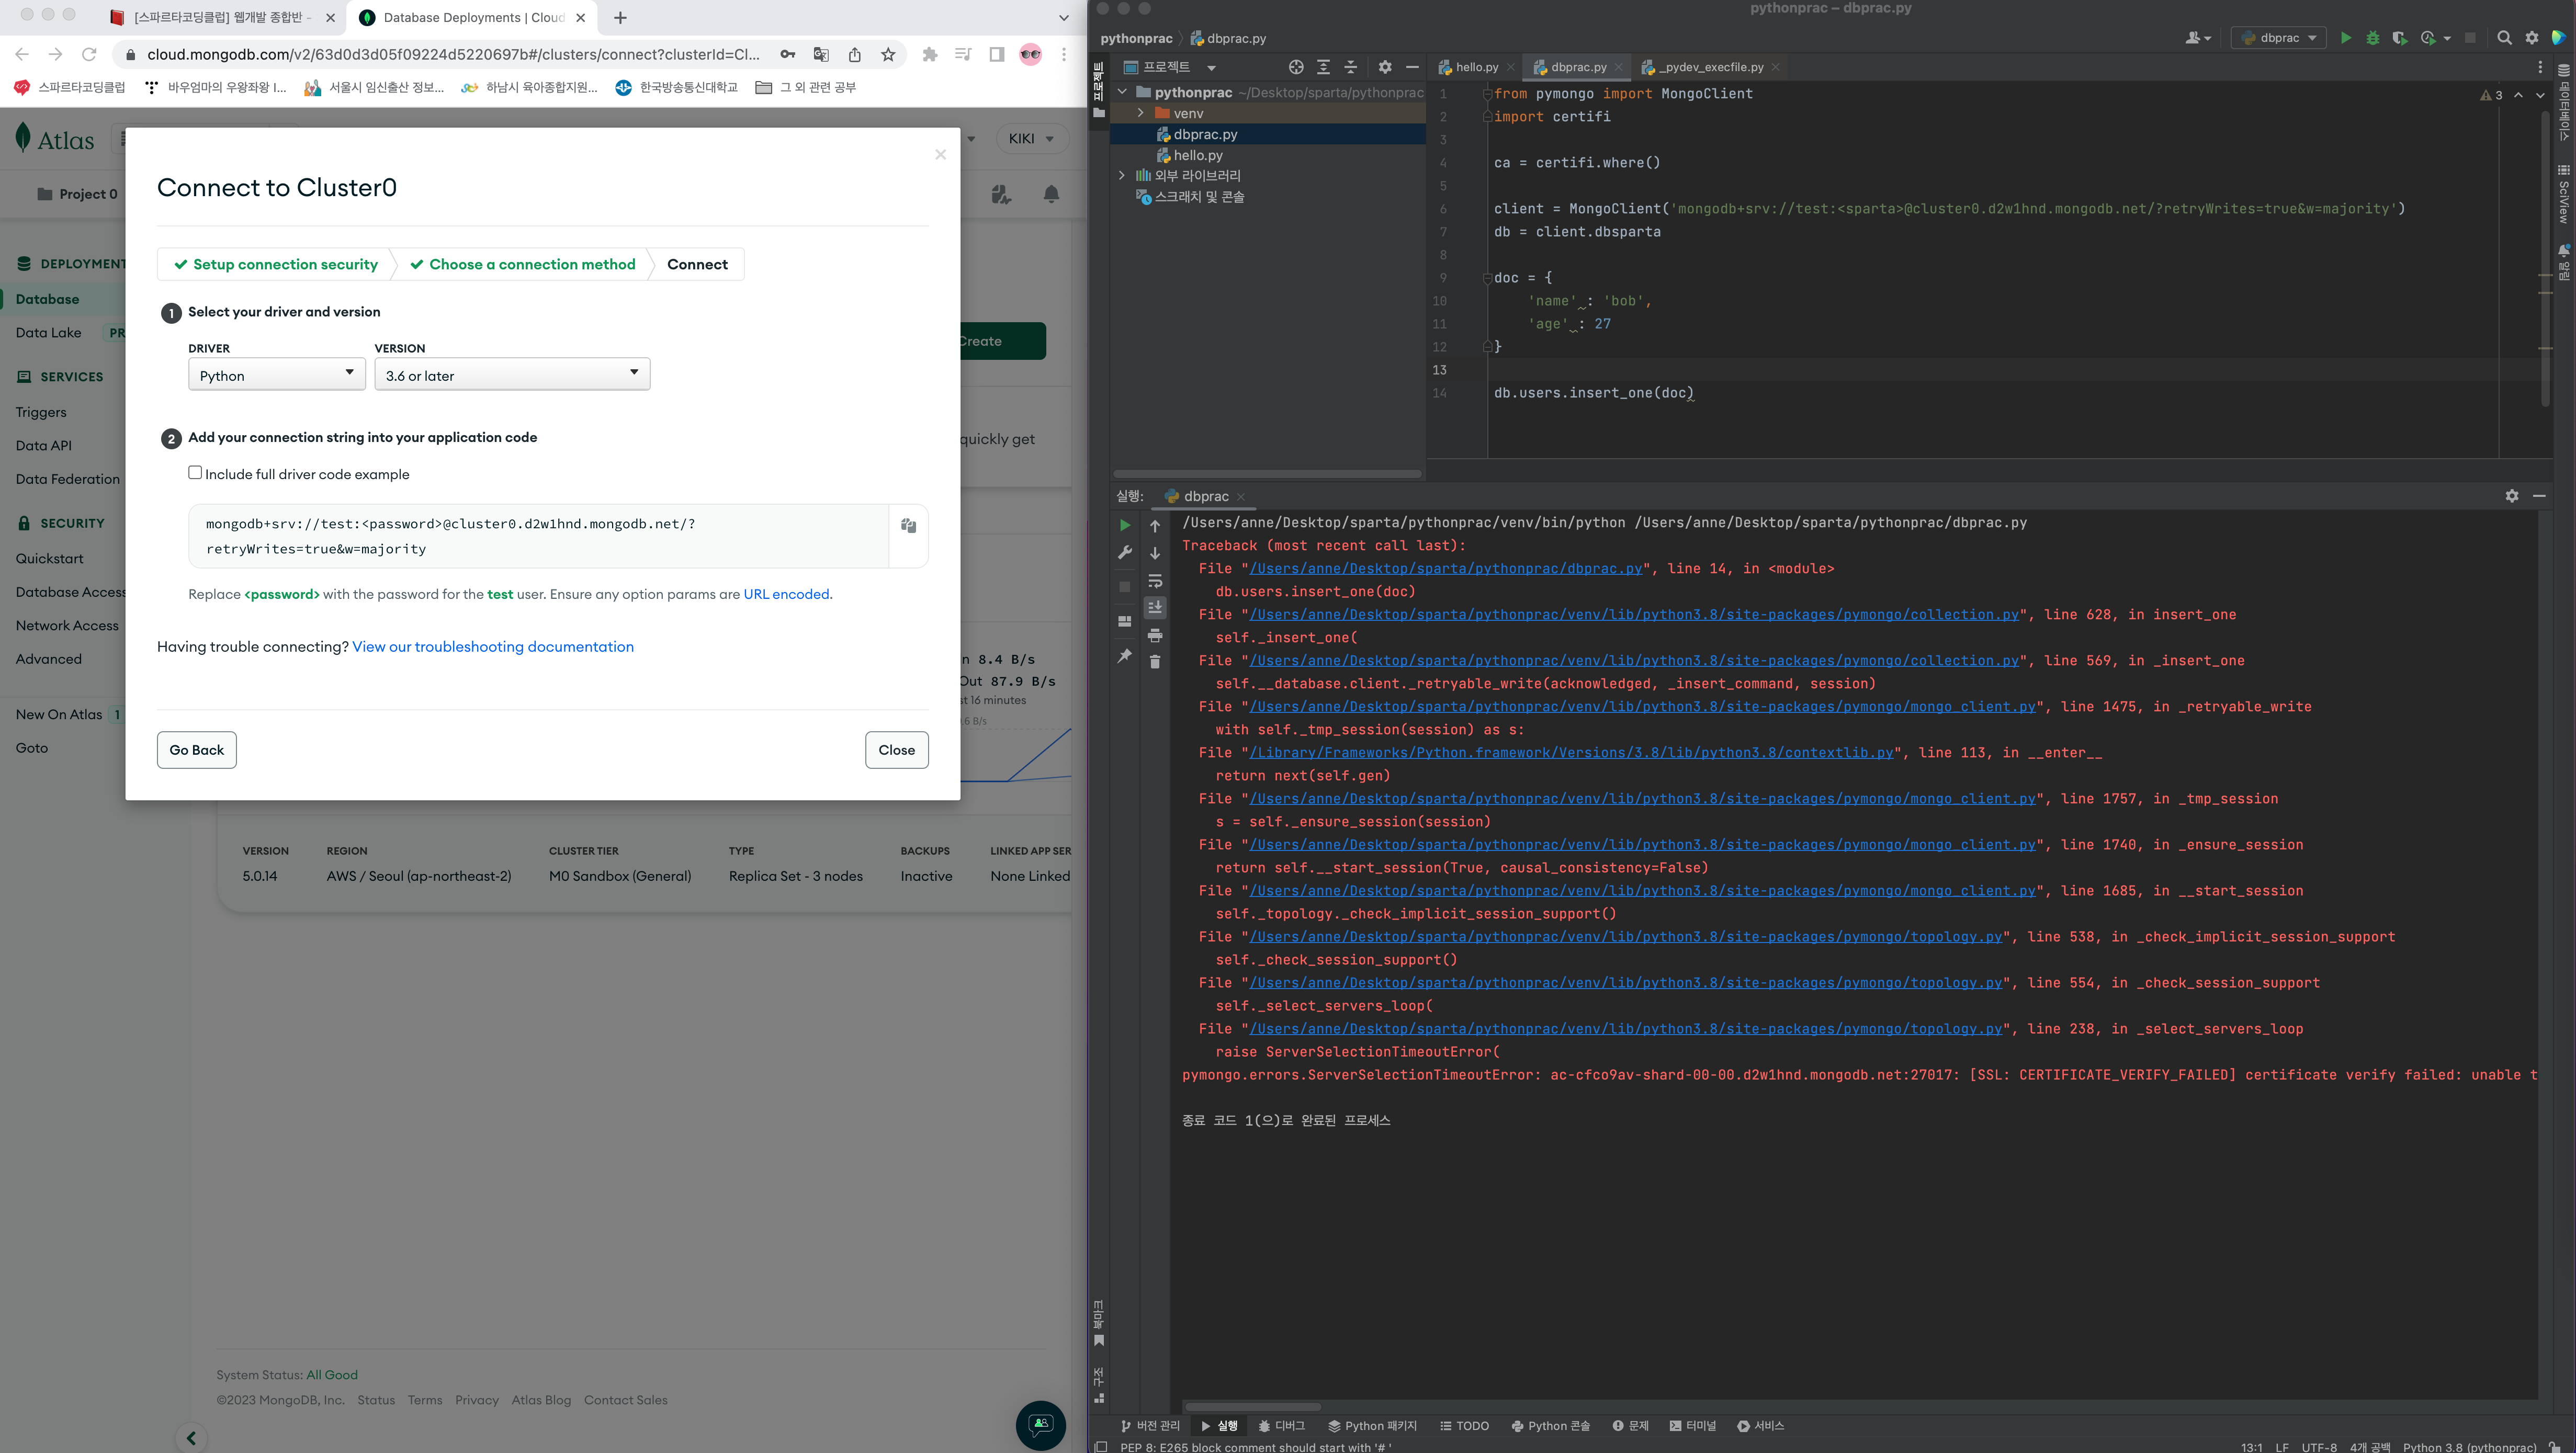Tick Include full driver code example

[195, 473]
